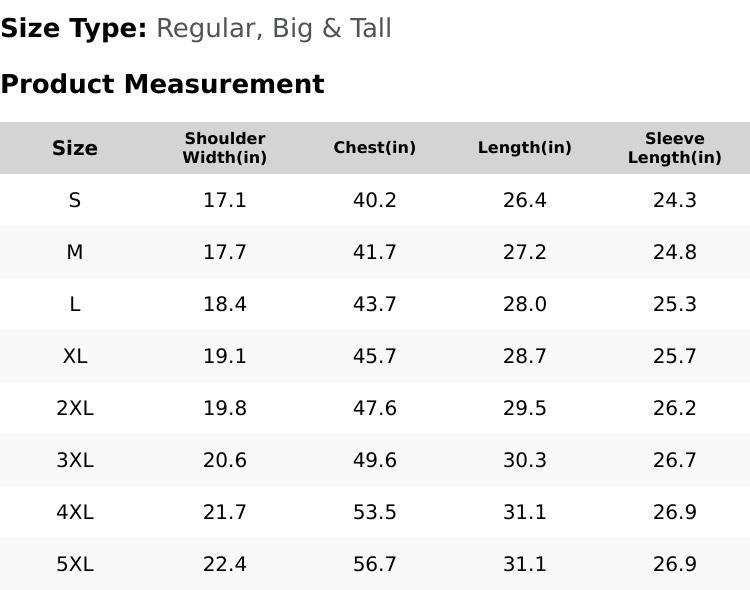Click sleeve length value 26.7 for 3XL

(675, 460)
